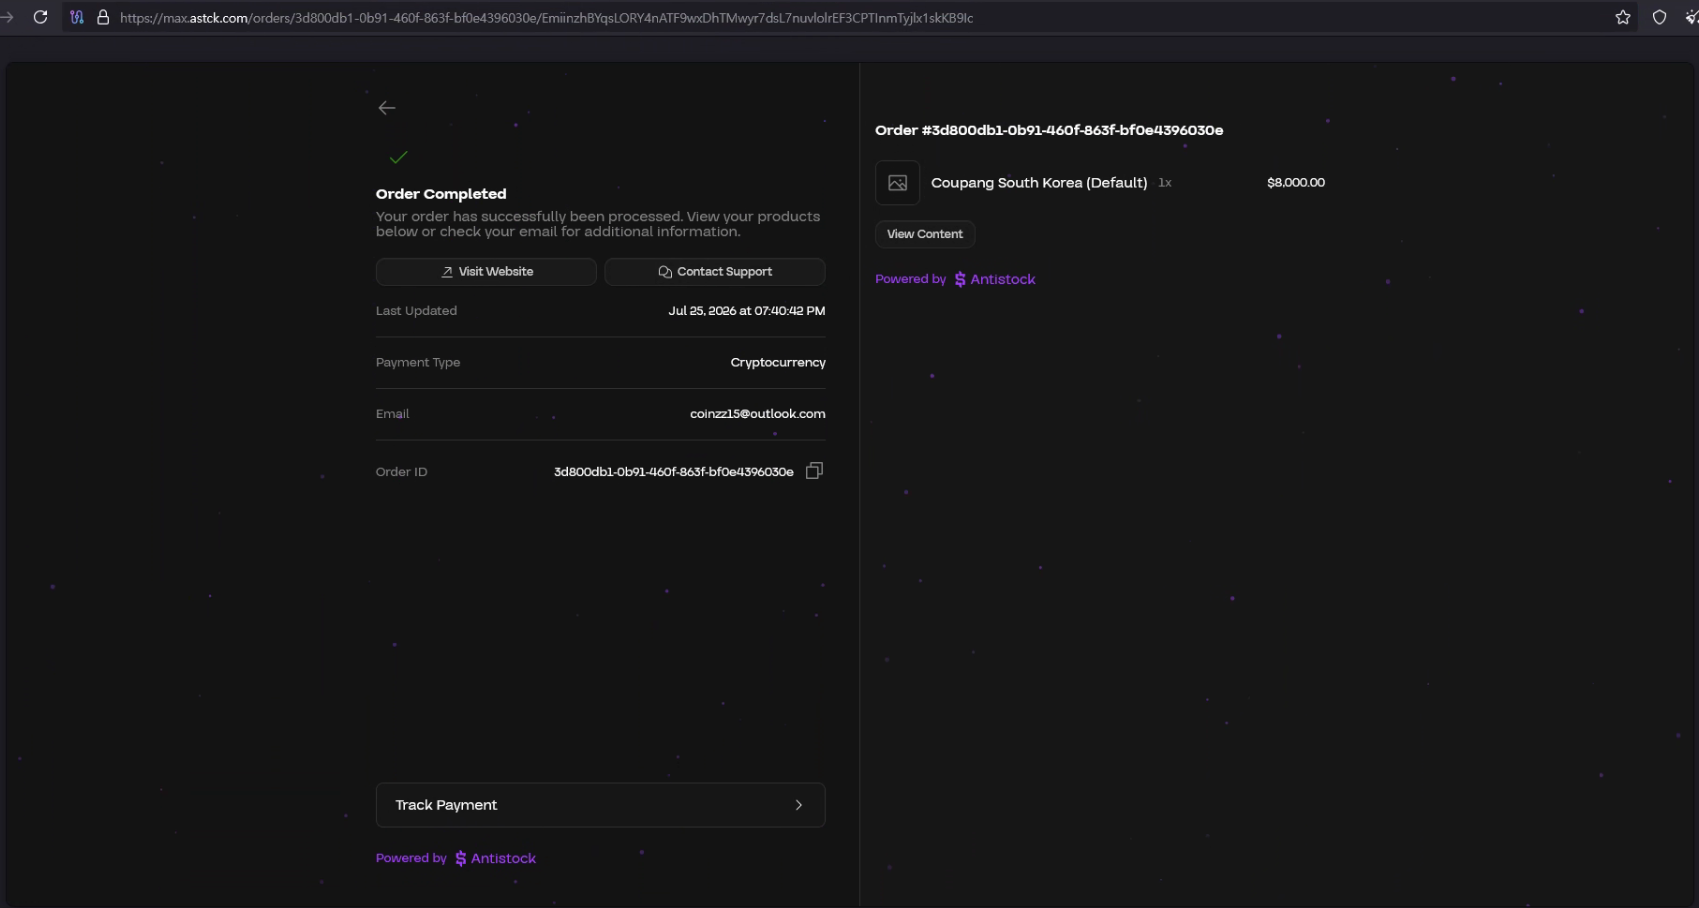The width and height of the screenshot is (1699, 908).
Task: Click the padlock site security icon
Action: pyautogui.click(x=103, y=17)
